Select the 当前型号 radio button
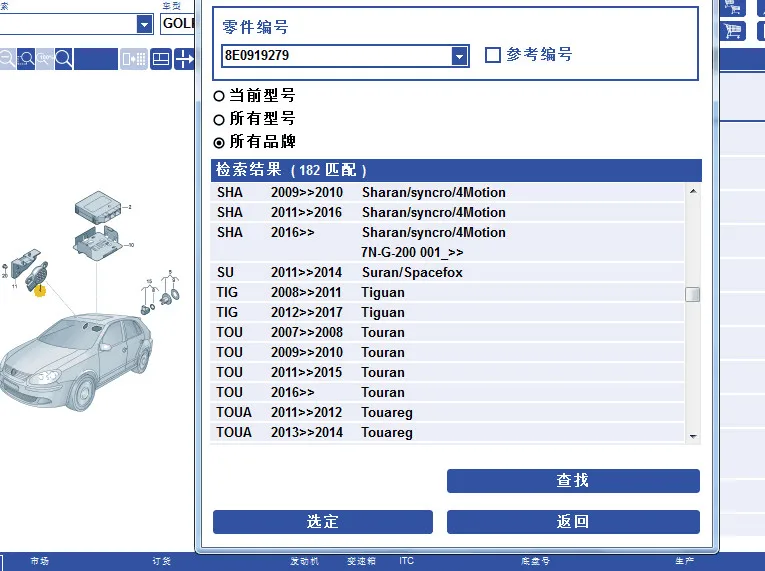 219,96
